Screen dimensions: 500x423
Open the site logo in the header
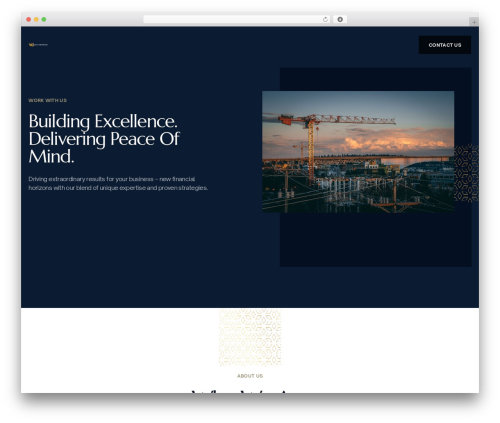pyautogui.click(x=38, y=45)
